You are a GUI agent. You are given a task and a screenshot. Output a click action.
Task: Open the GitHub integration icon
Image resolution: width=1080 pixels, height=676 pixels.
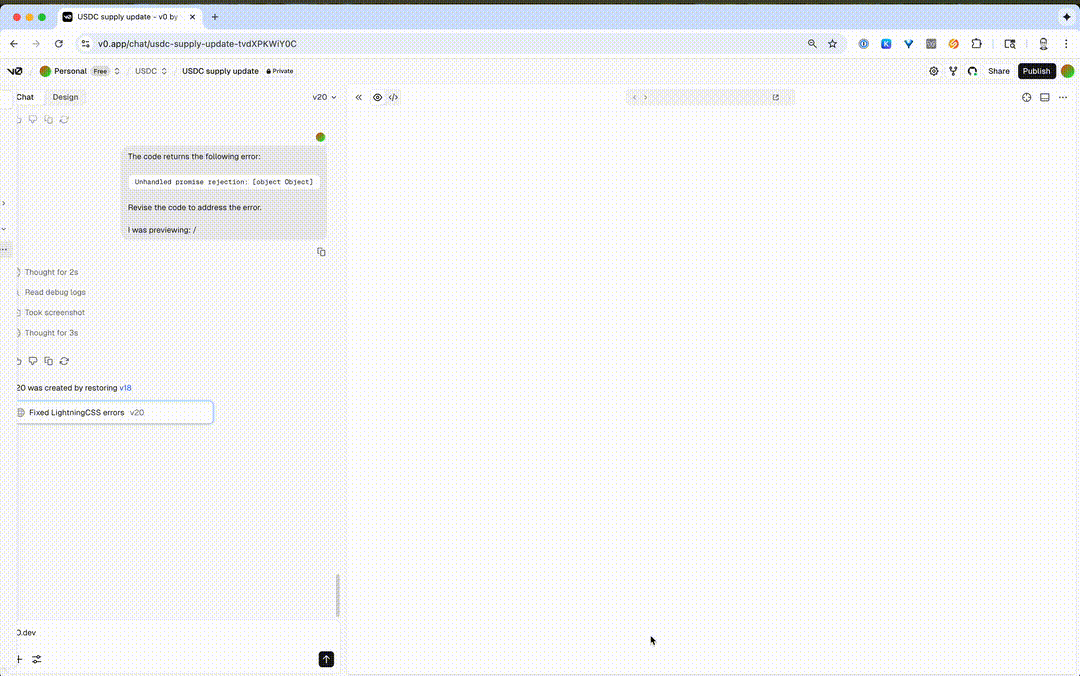pos(972,71)
